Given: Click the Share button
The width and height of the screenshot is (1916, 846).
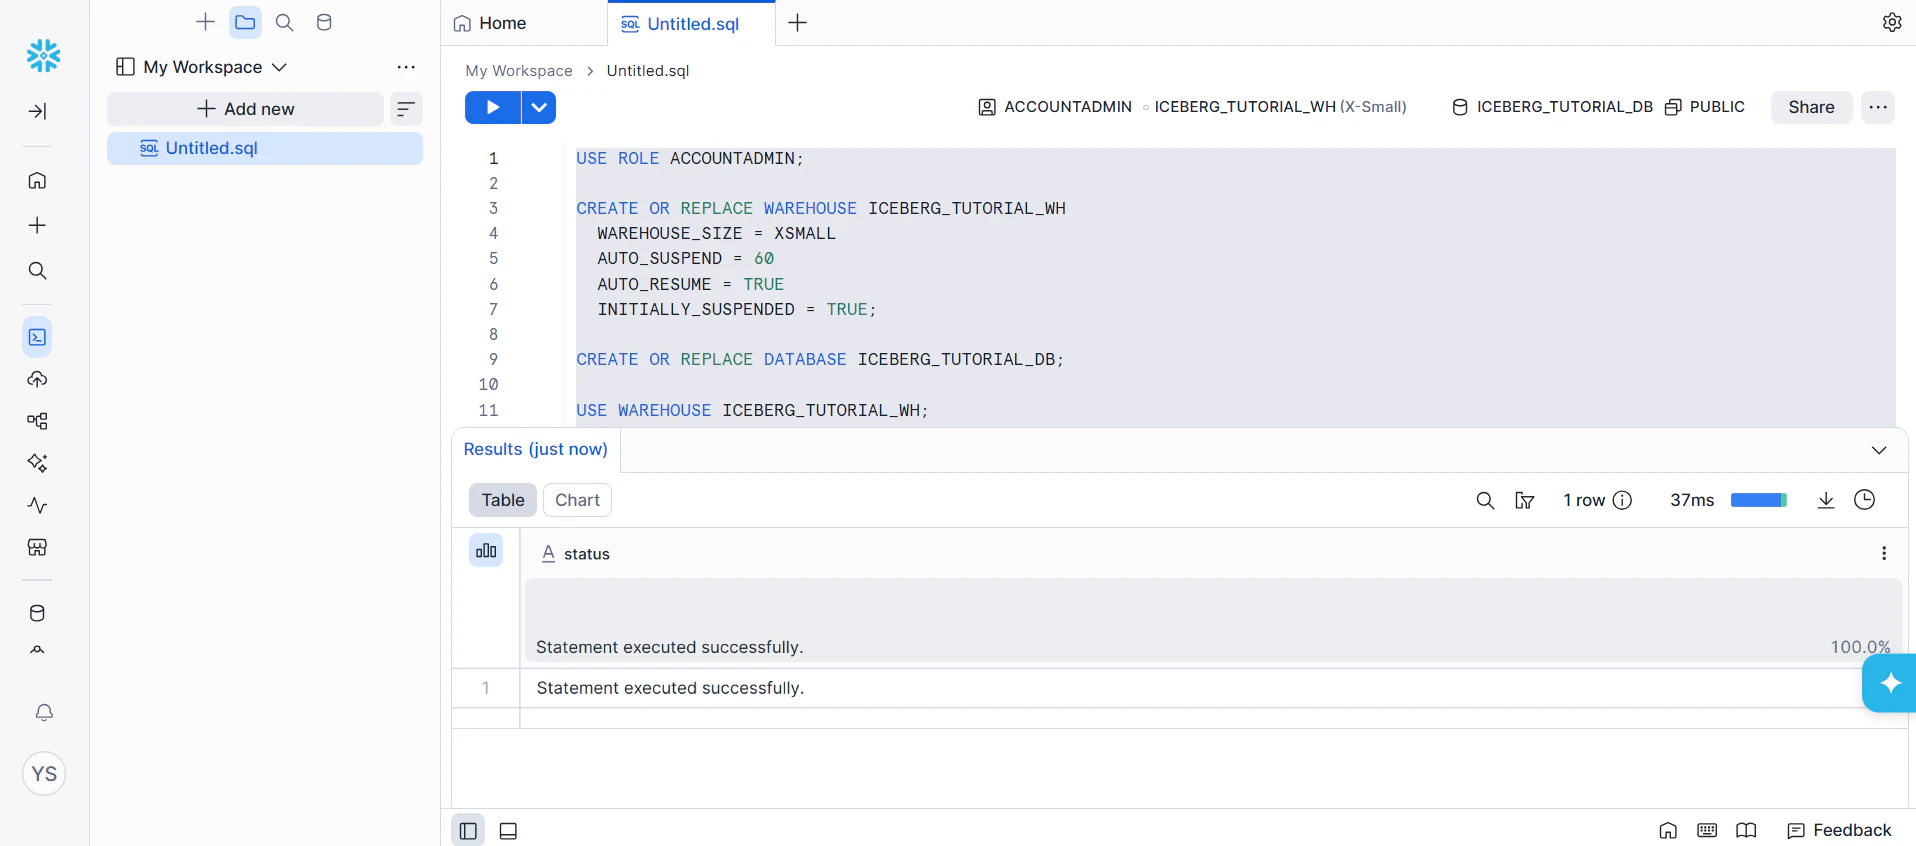Looking at the screenshot, I should click(1811, 107).
